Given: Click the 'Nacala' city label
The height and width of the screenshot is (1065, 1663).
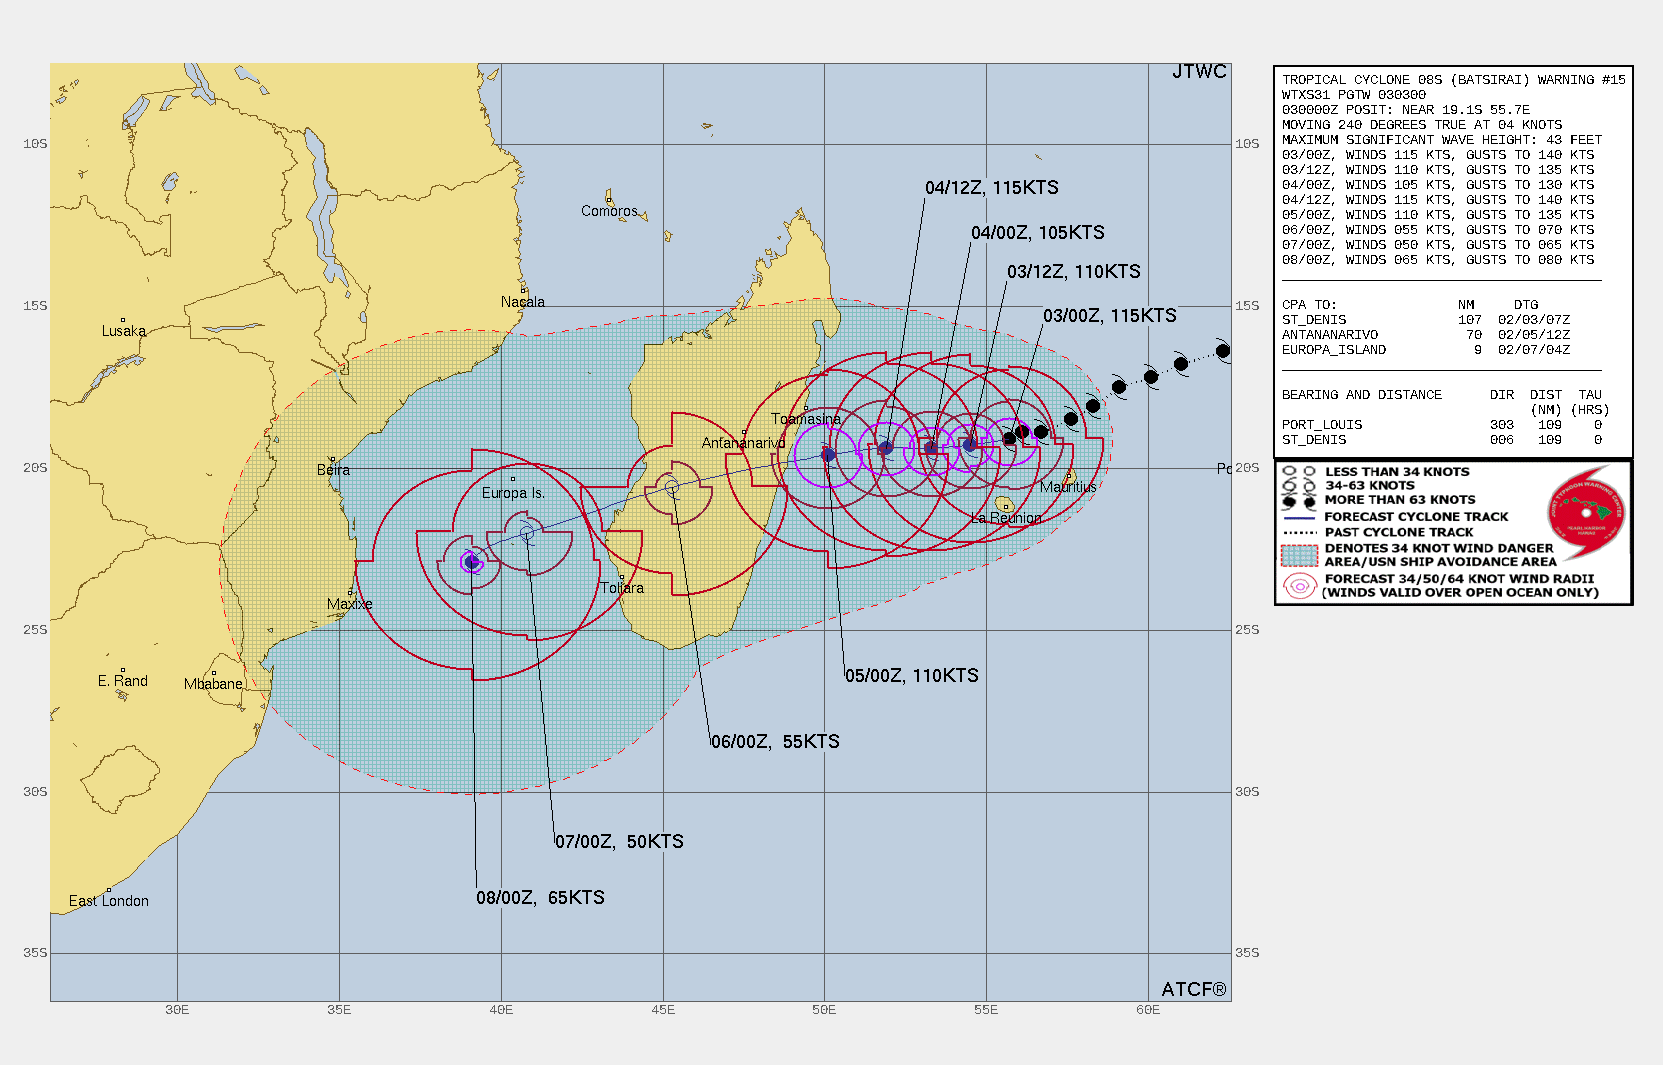Looking at the screenshot, I should pos(523,302).
